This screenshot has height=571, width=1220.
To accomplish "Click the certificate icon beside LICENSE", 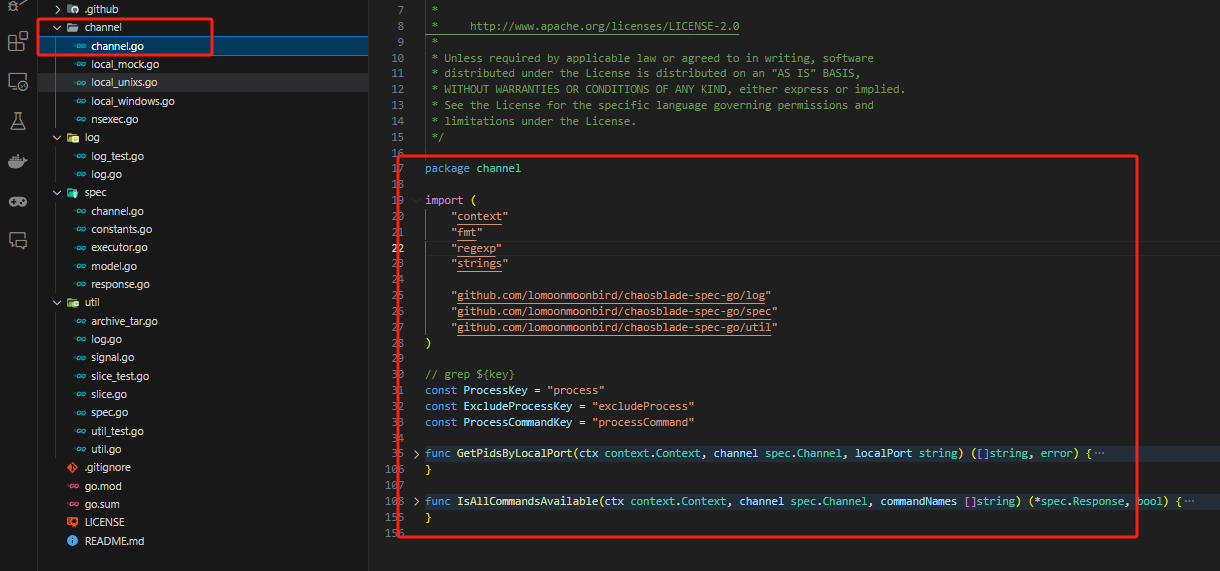I will coord(72,522).
